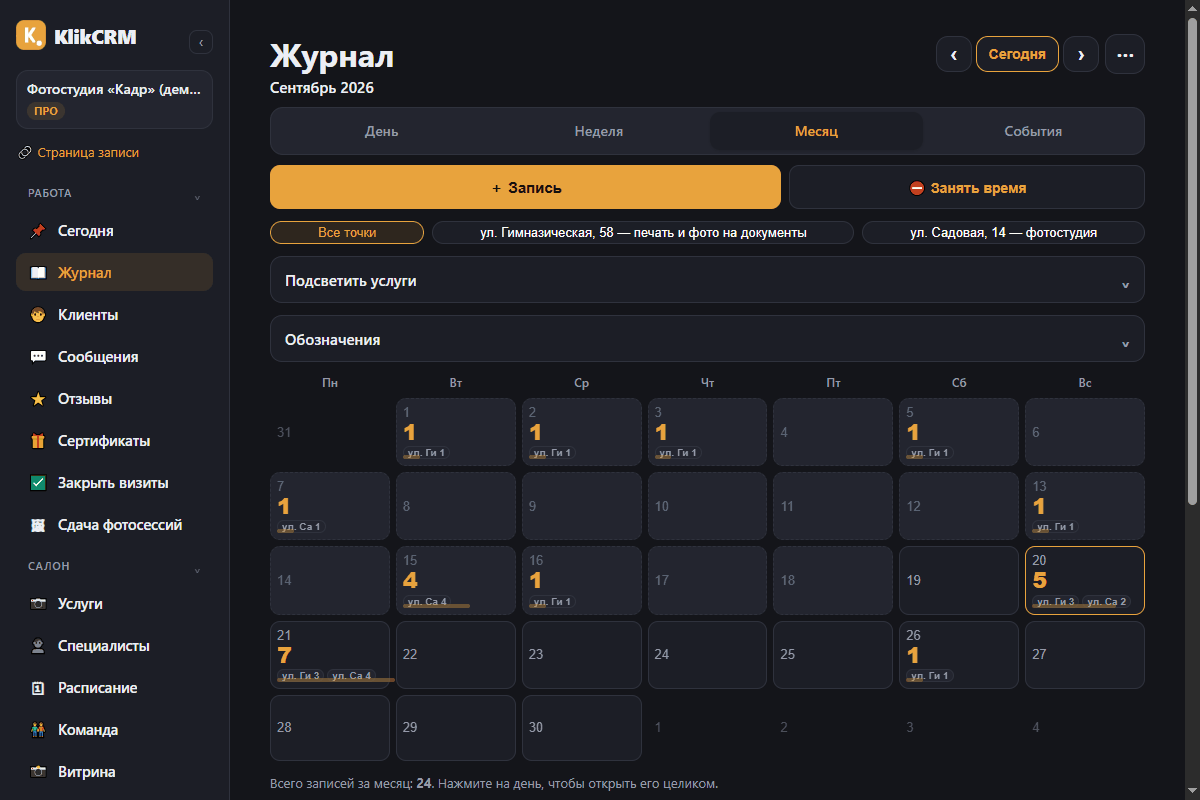Click the ул. Са 2 badge on day 20
This screenshot has width=1200, height=800.
click(1106, 602)
